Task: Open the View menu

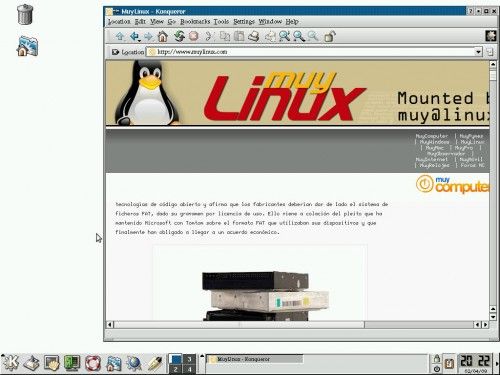Action: pyautogui.click(x=157, y=22)
